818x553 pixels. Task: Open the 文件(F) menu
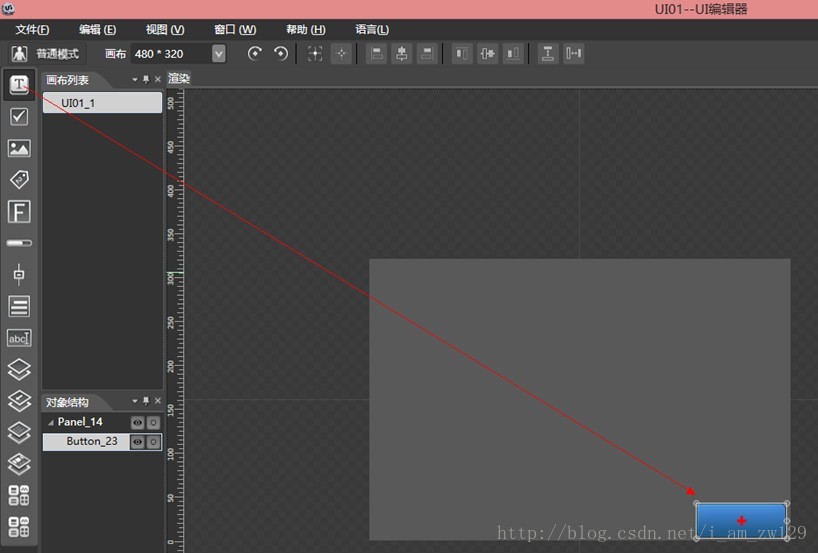[32, 30]
